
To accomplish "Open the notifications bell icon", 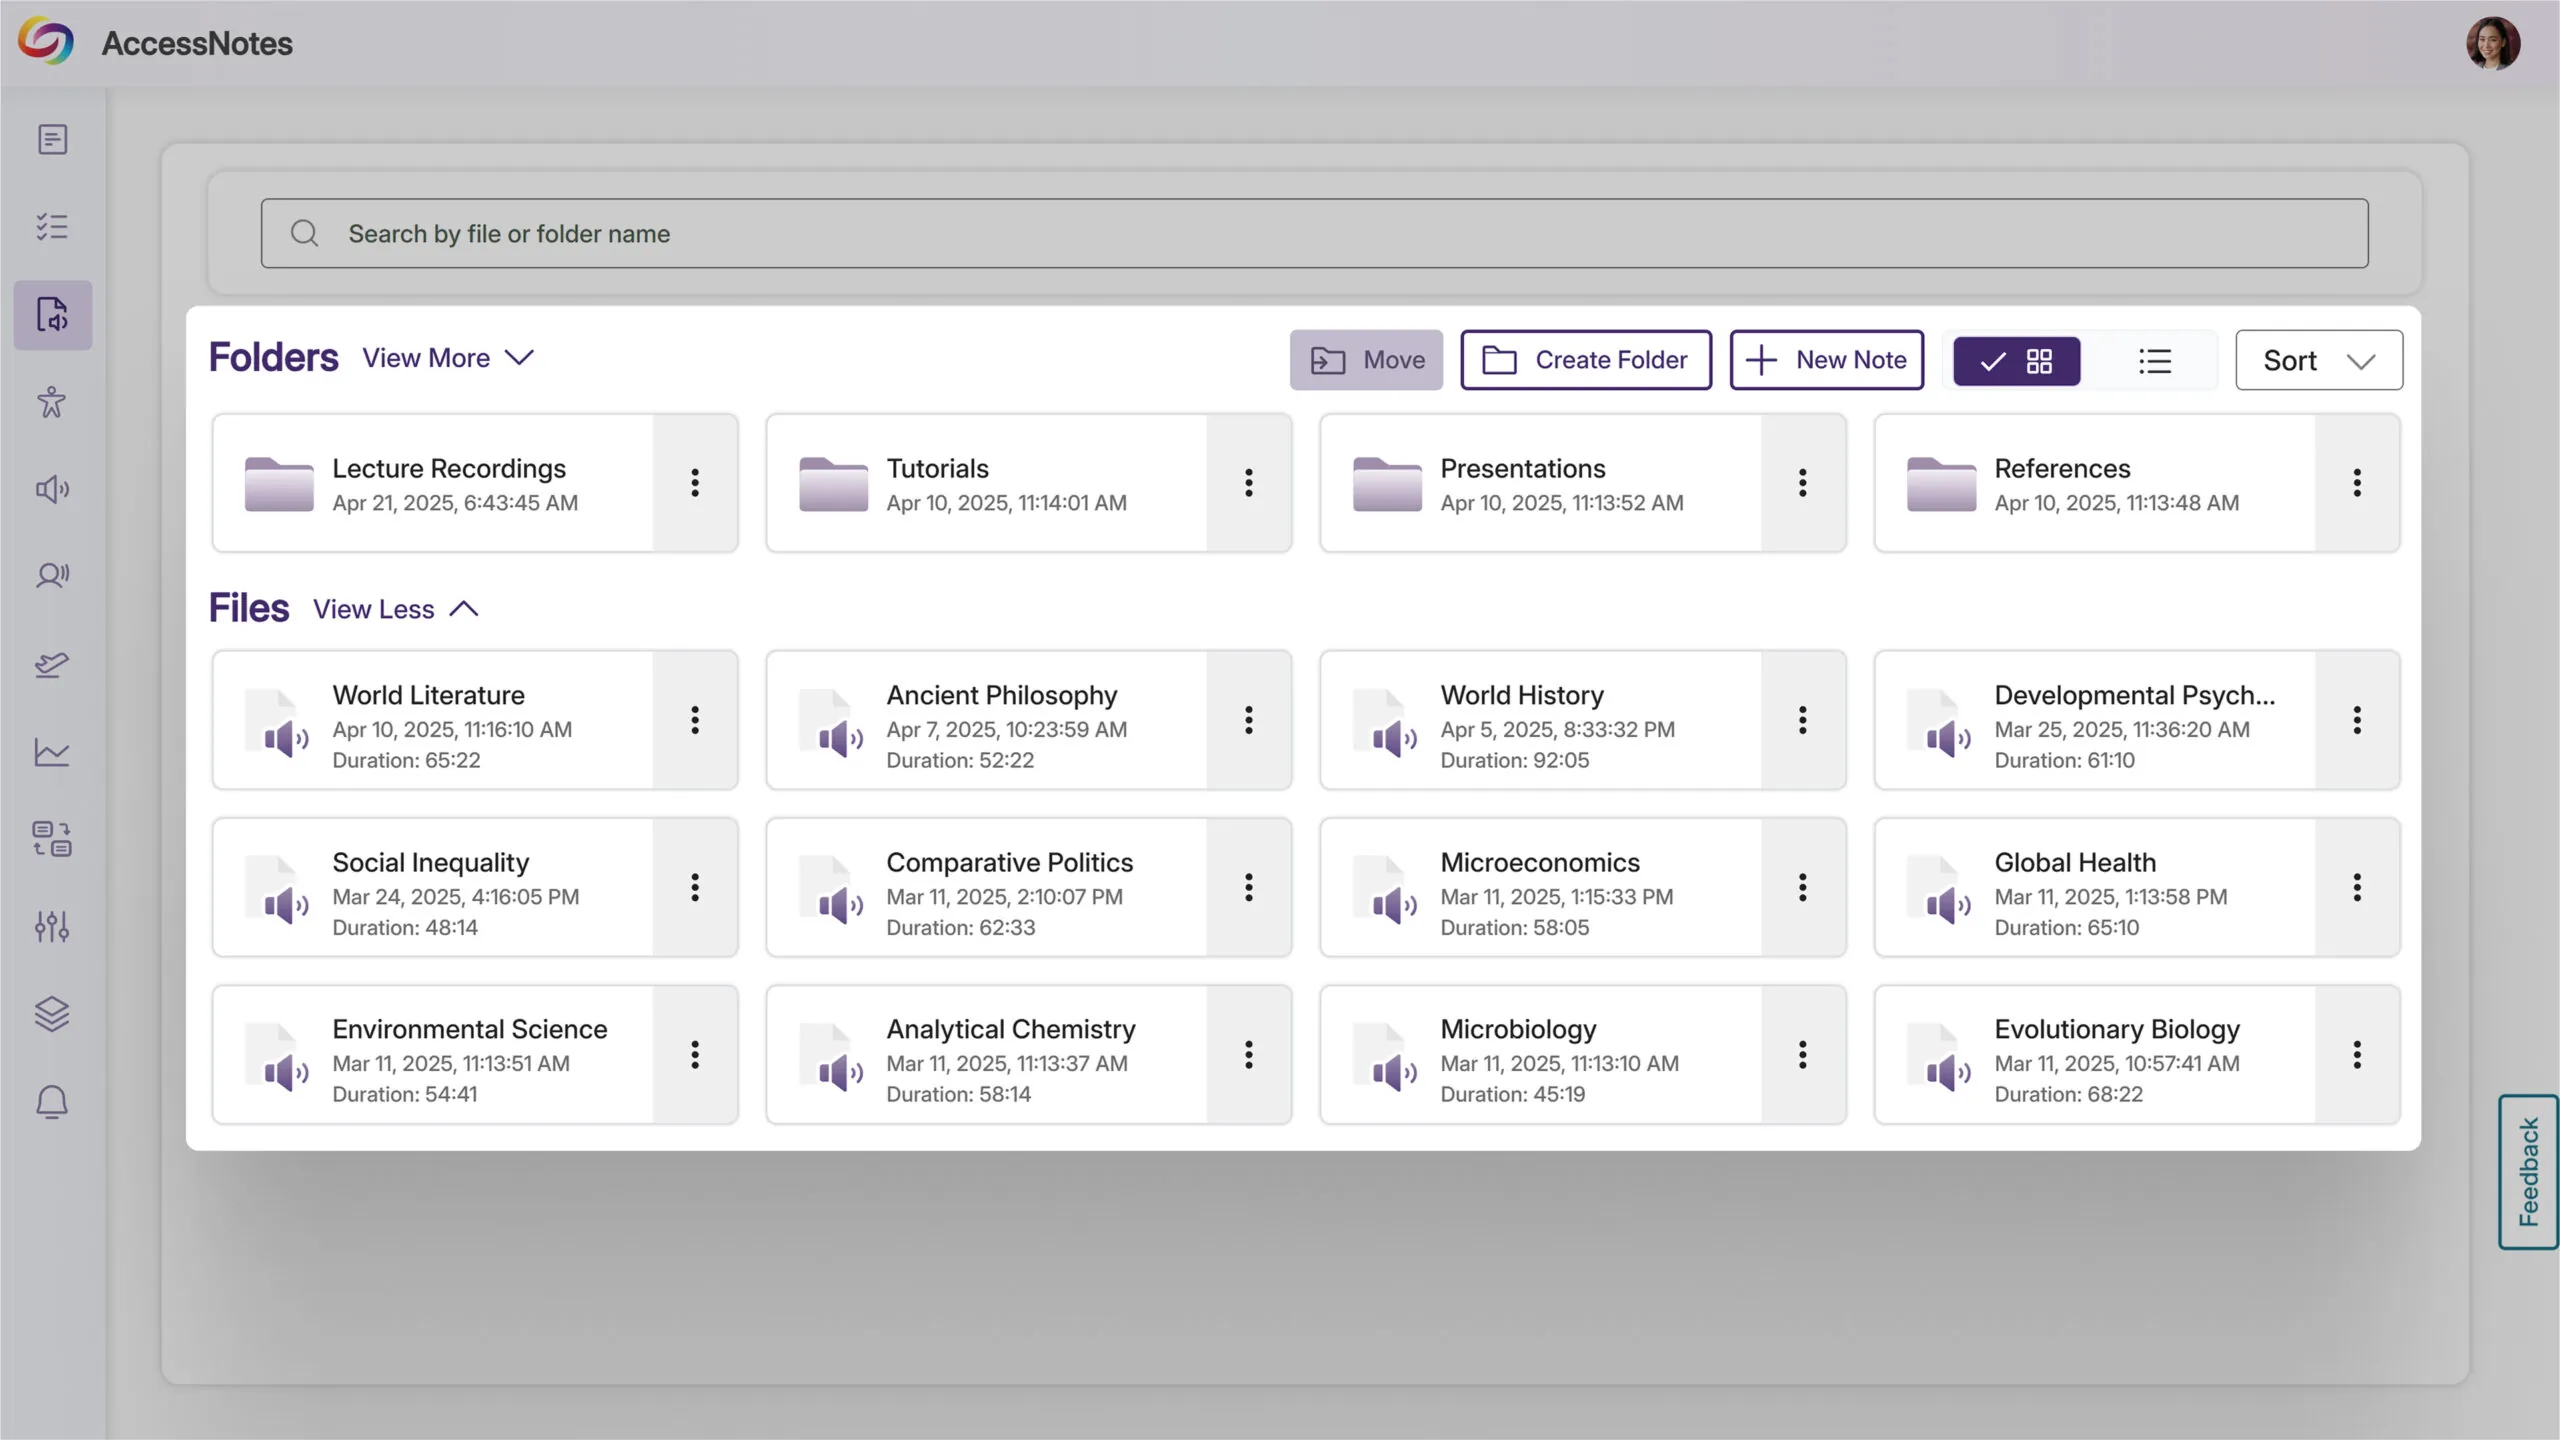I will tap(52, 1102).
